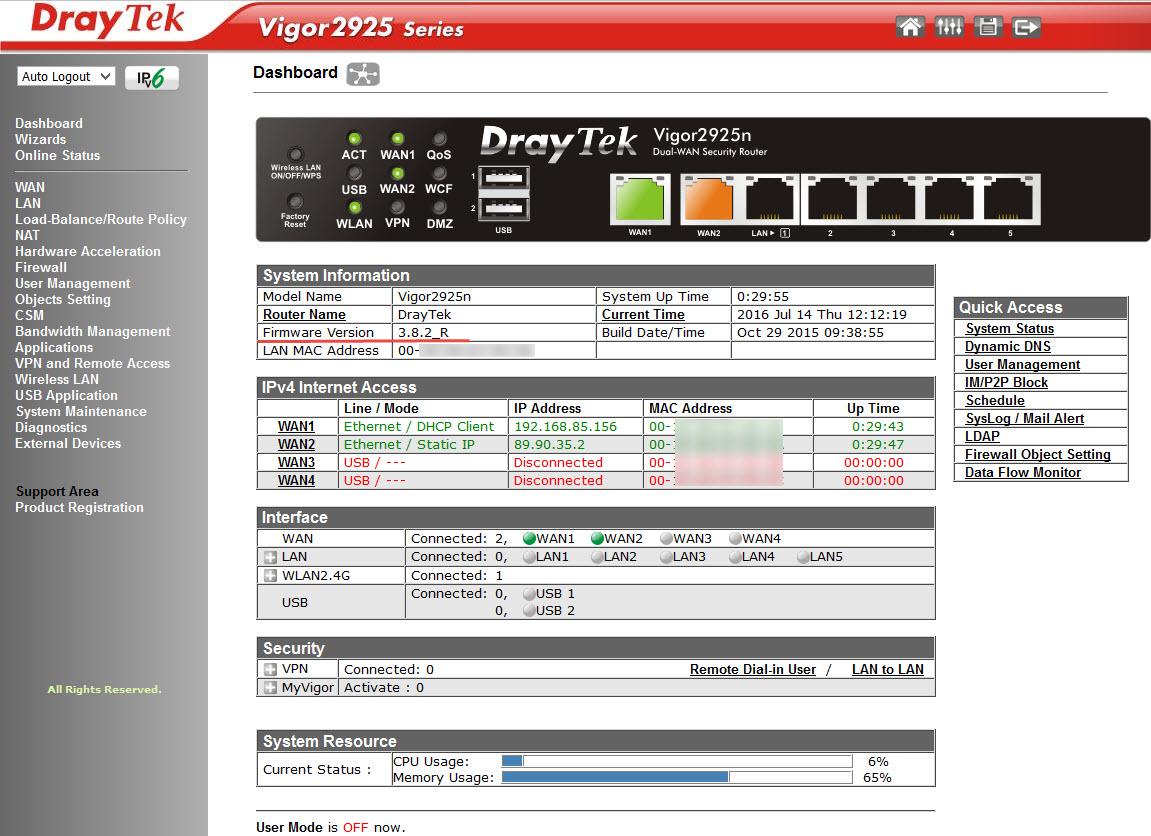The height and width of the screenshot is (836, 1151).
Task: Click the DMZ LED indicator
Action: pyautogui.click(x=439, y=208)
